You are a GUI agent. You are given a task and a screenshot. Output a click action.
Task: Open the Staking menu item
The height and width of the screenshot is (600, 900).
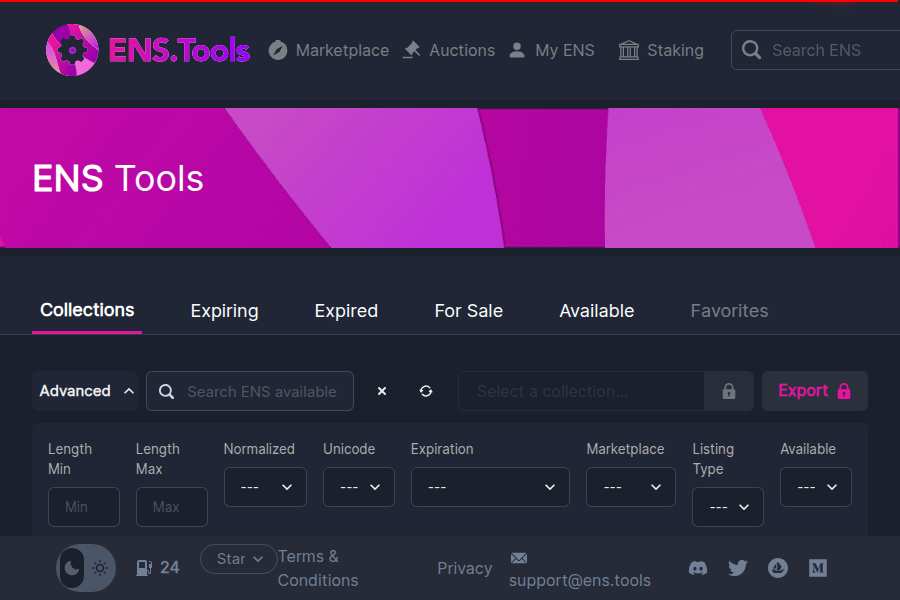661,50
